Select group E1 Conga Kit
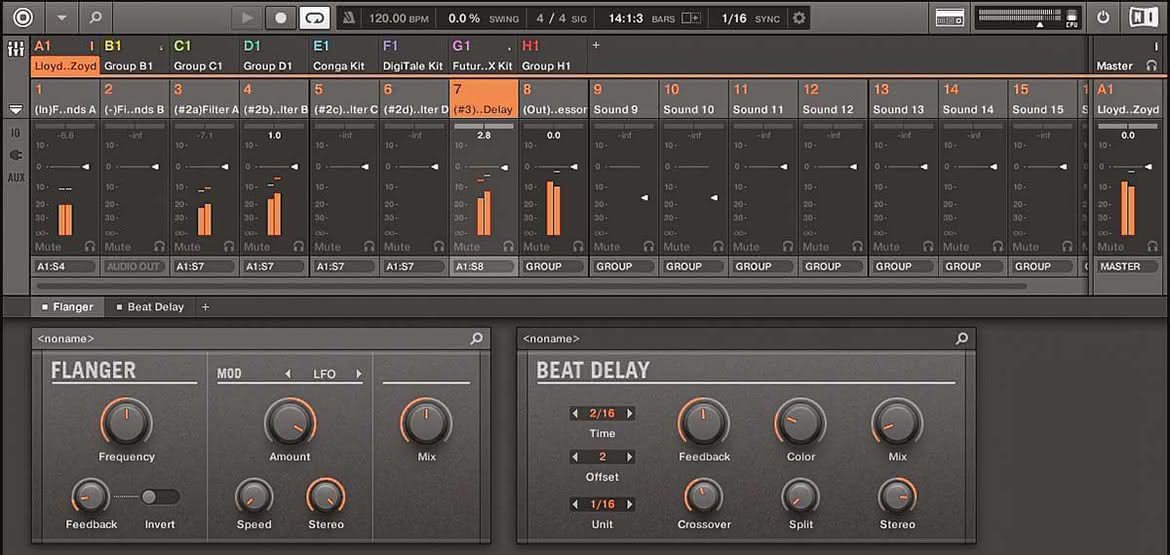The image size is (1170, 555). (x=344, y=56)
